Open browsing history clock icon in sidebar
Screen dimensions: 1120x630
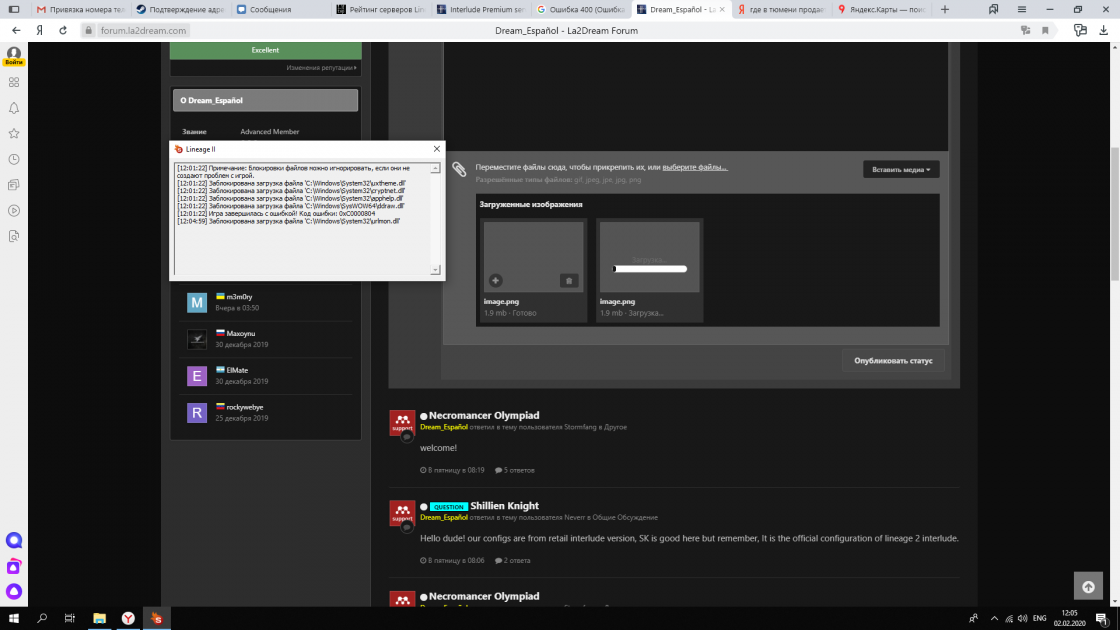pyautogui.click(x=14, y=159)
